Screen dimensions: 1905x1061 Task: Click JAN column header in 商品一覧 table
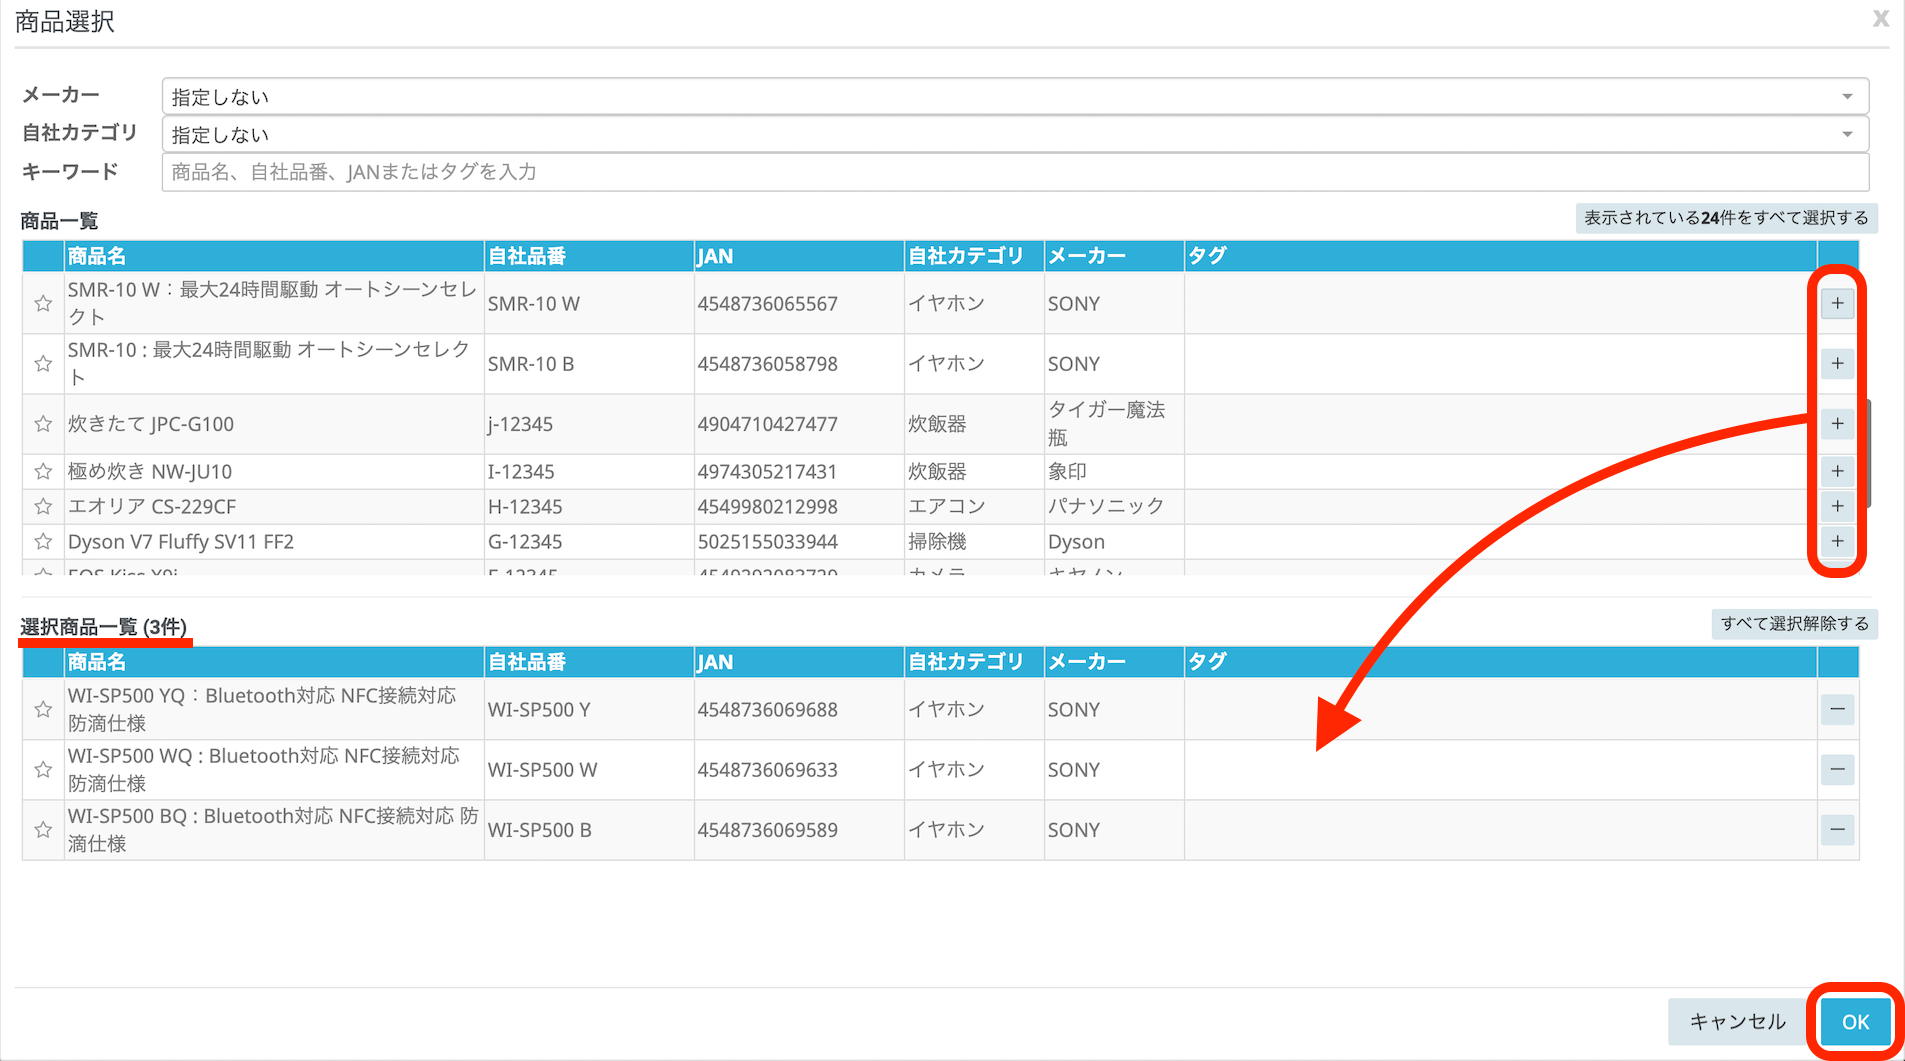pyautogui.click(x=715, y=256)
